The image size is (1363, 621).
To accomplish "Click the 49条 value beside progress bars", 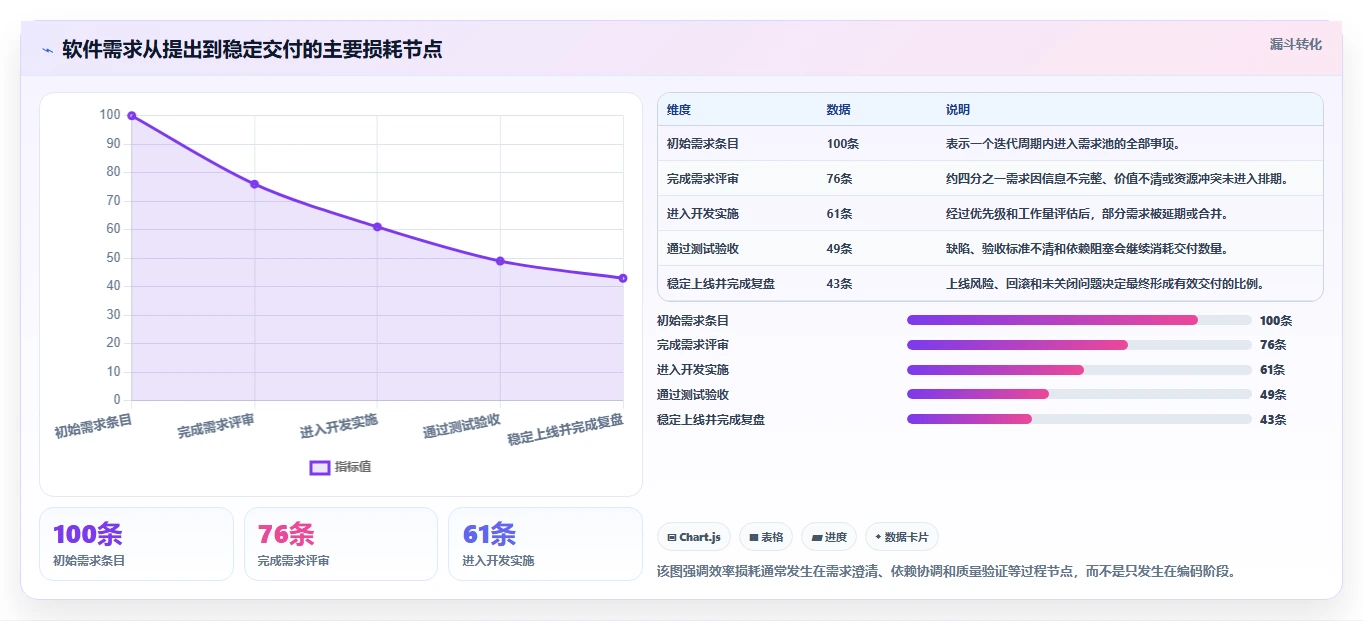I will coord(1273,395).
